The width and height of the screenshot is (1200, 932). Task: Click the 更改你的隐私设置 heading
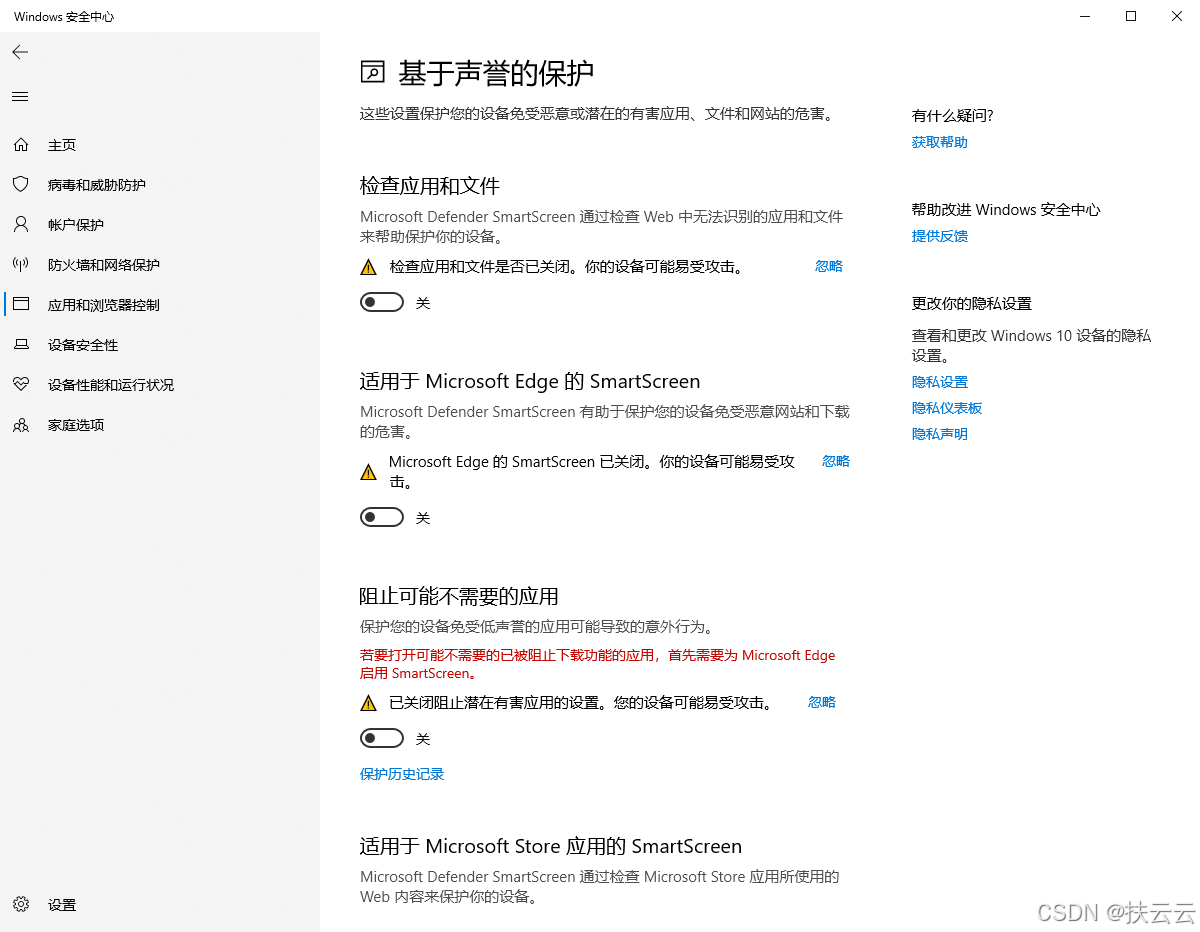tap(972, 304)
